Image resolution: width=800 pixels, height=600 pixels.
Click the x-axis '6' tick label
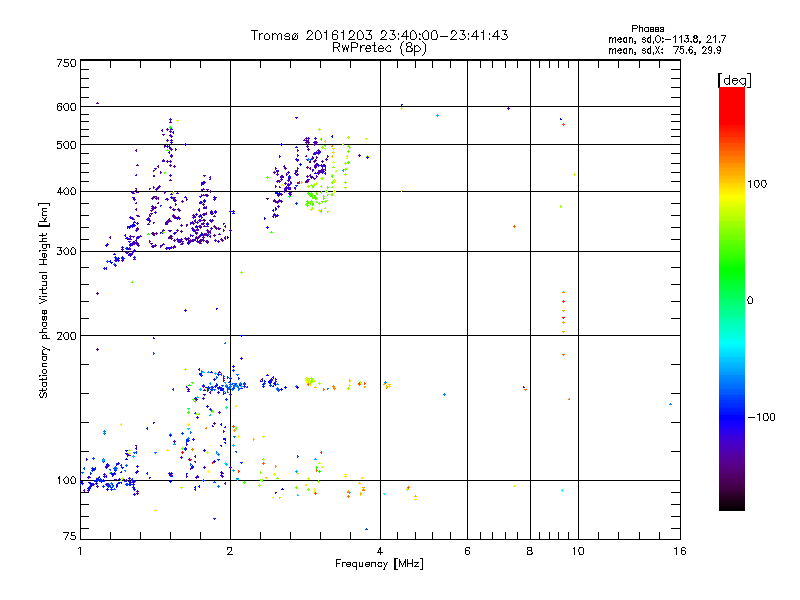point(467,551)
